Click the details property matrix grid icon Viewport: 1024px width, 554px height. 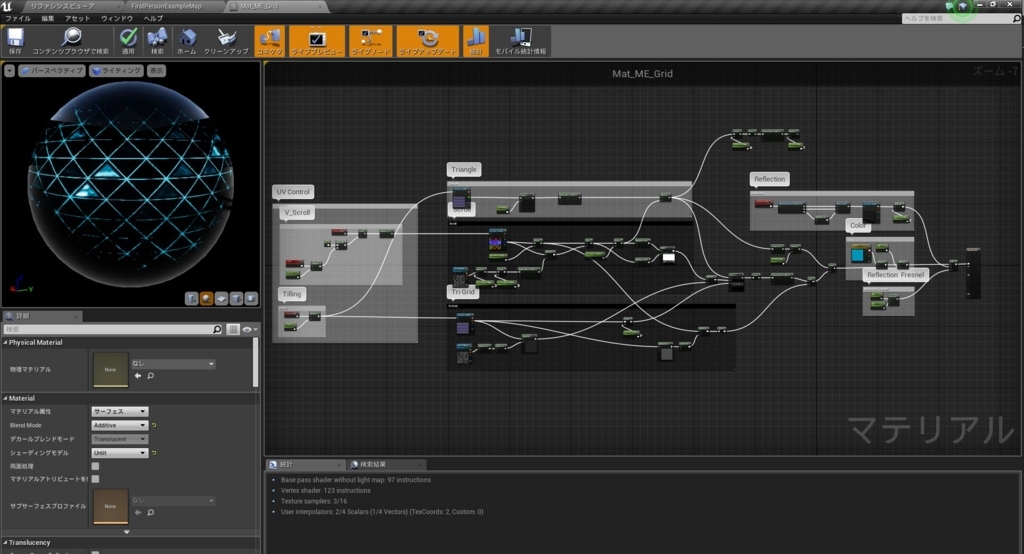pyautogui.click(x=233, y=329)
